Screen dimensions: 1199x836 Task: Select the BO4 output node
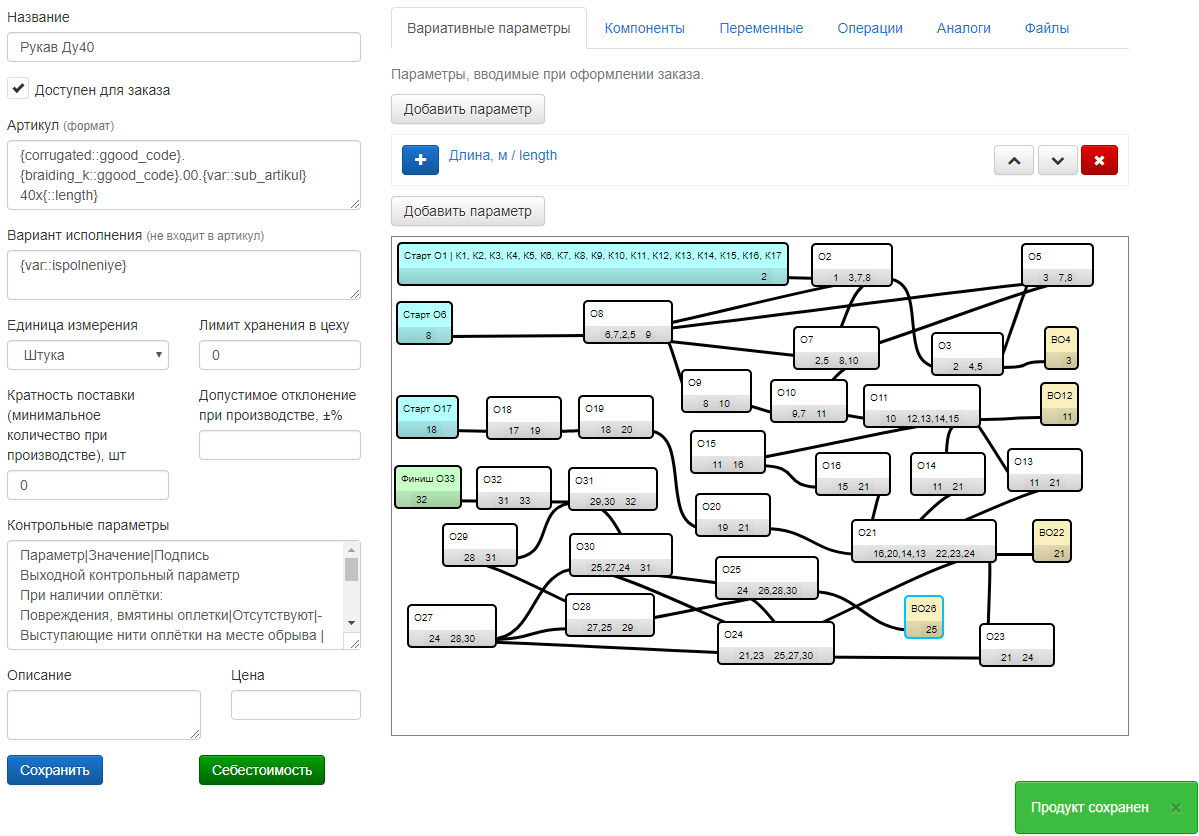(x=1061, y=348)
